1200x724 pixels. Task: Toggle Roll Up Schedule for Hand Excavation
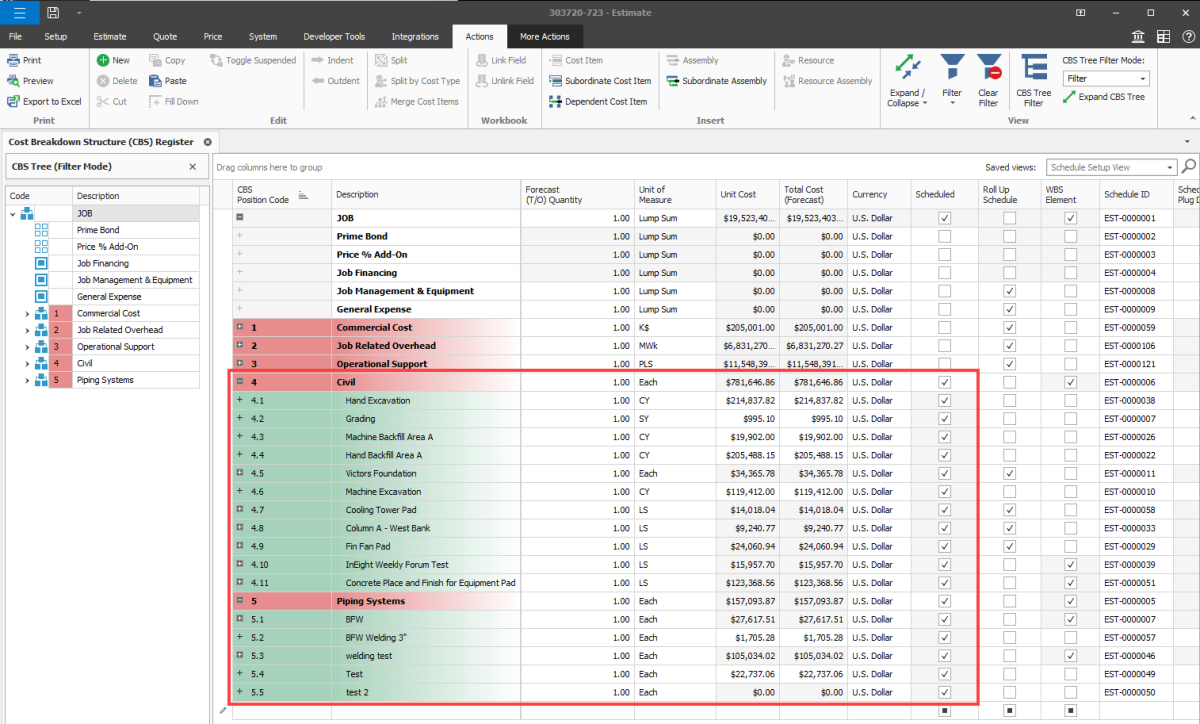[x=1009, y=401]
